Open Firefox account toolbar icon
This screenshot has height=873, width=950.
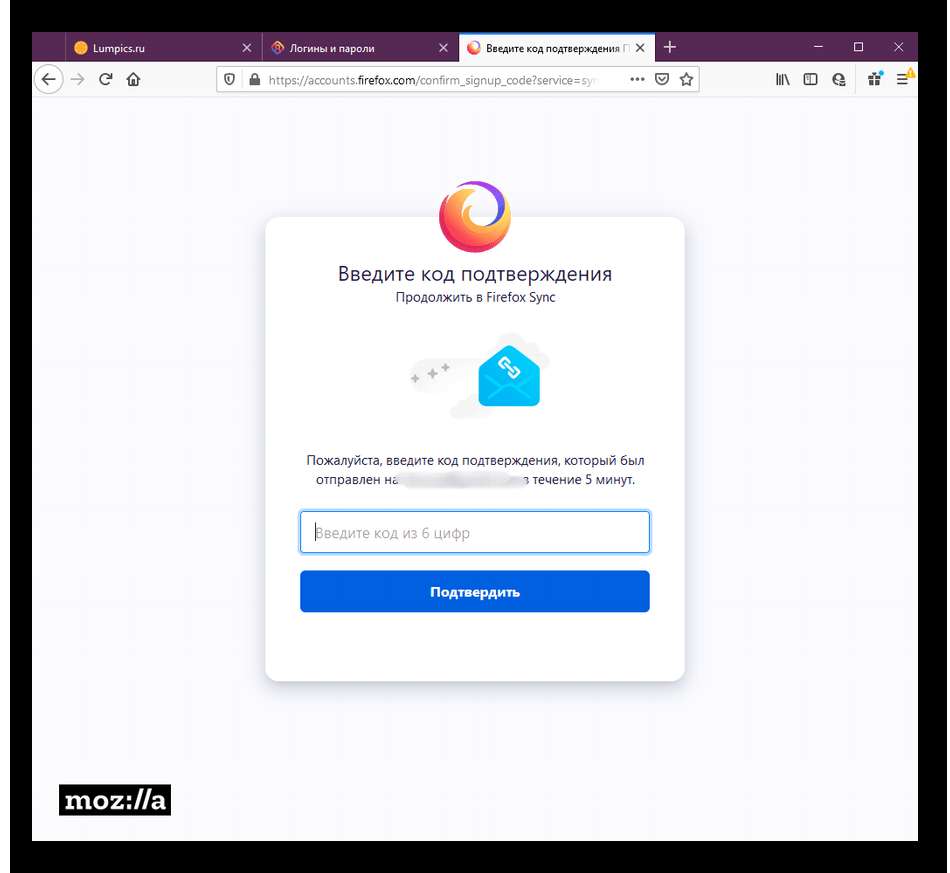[x=839, y=79]
